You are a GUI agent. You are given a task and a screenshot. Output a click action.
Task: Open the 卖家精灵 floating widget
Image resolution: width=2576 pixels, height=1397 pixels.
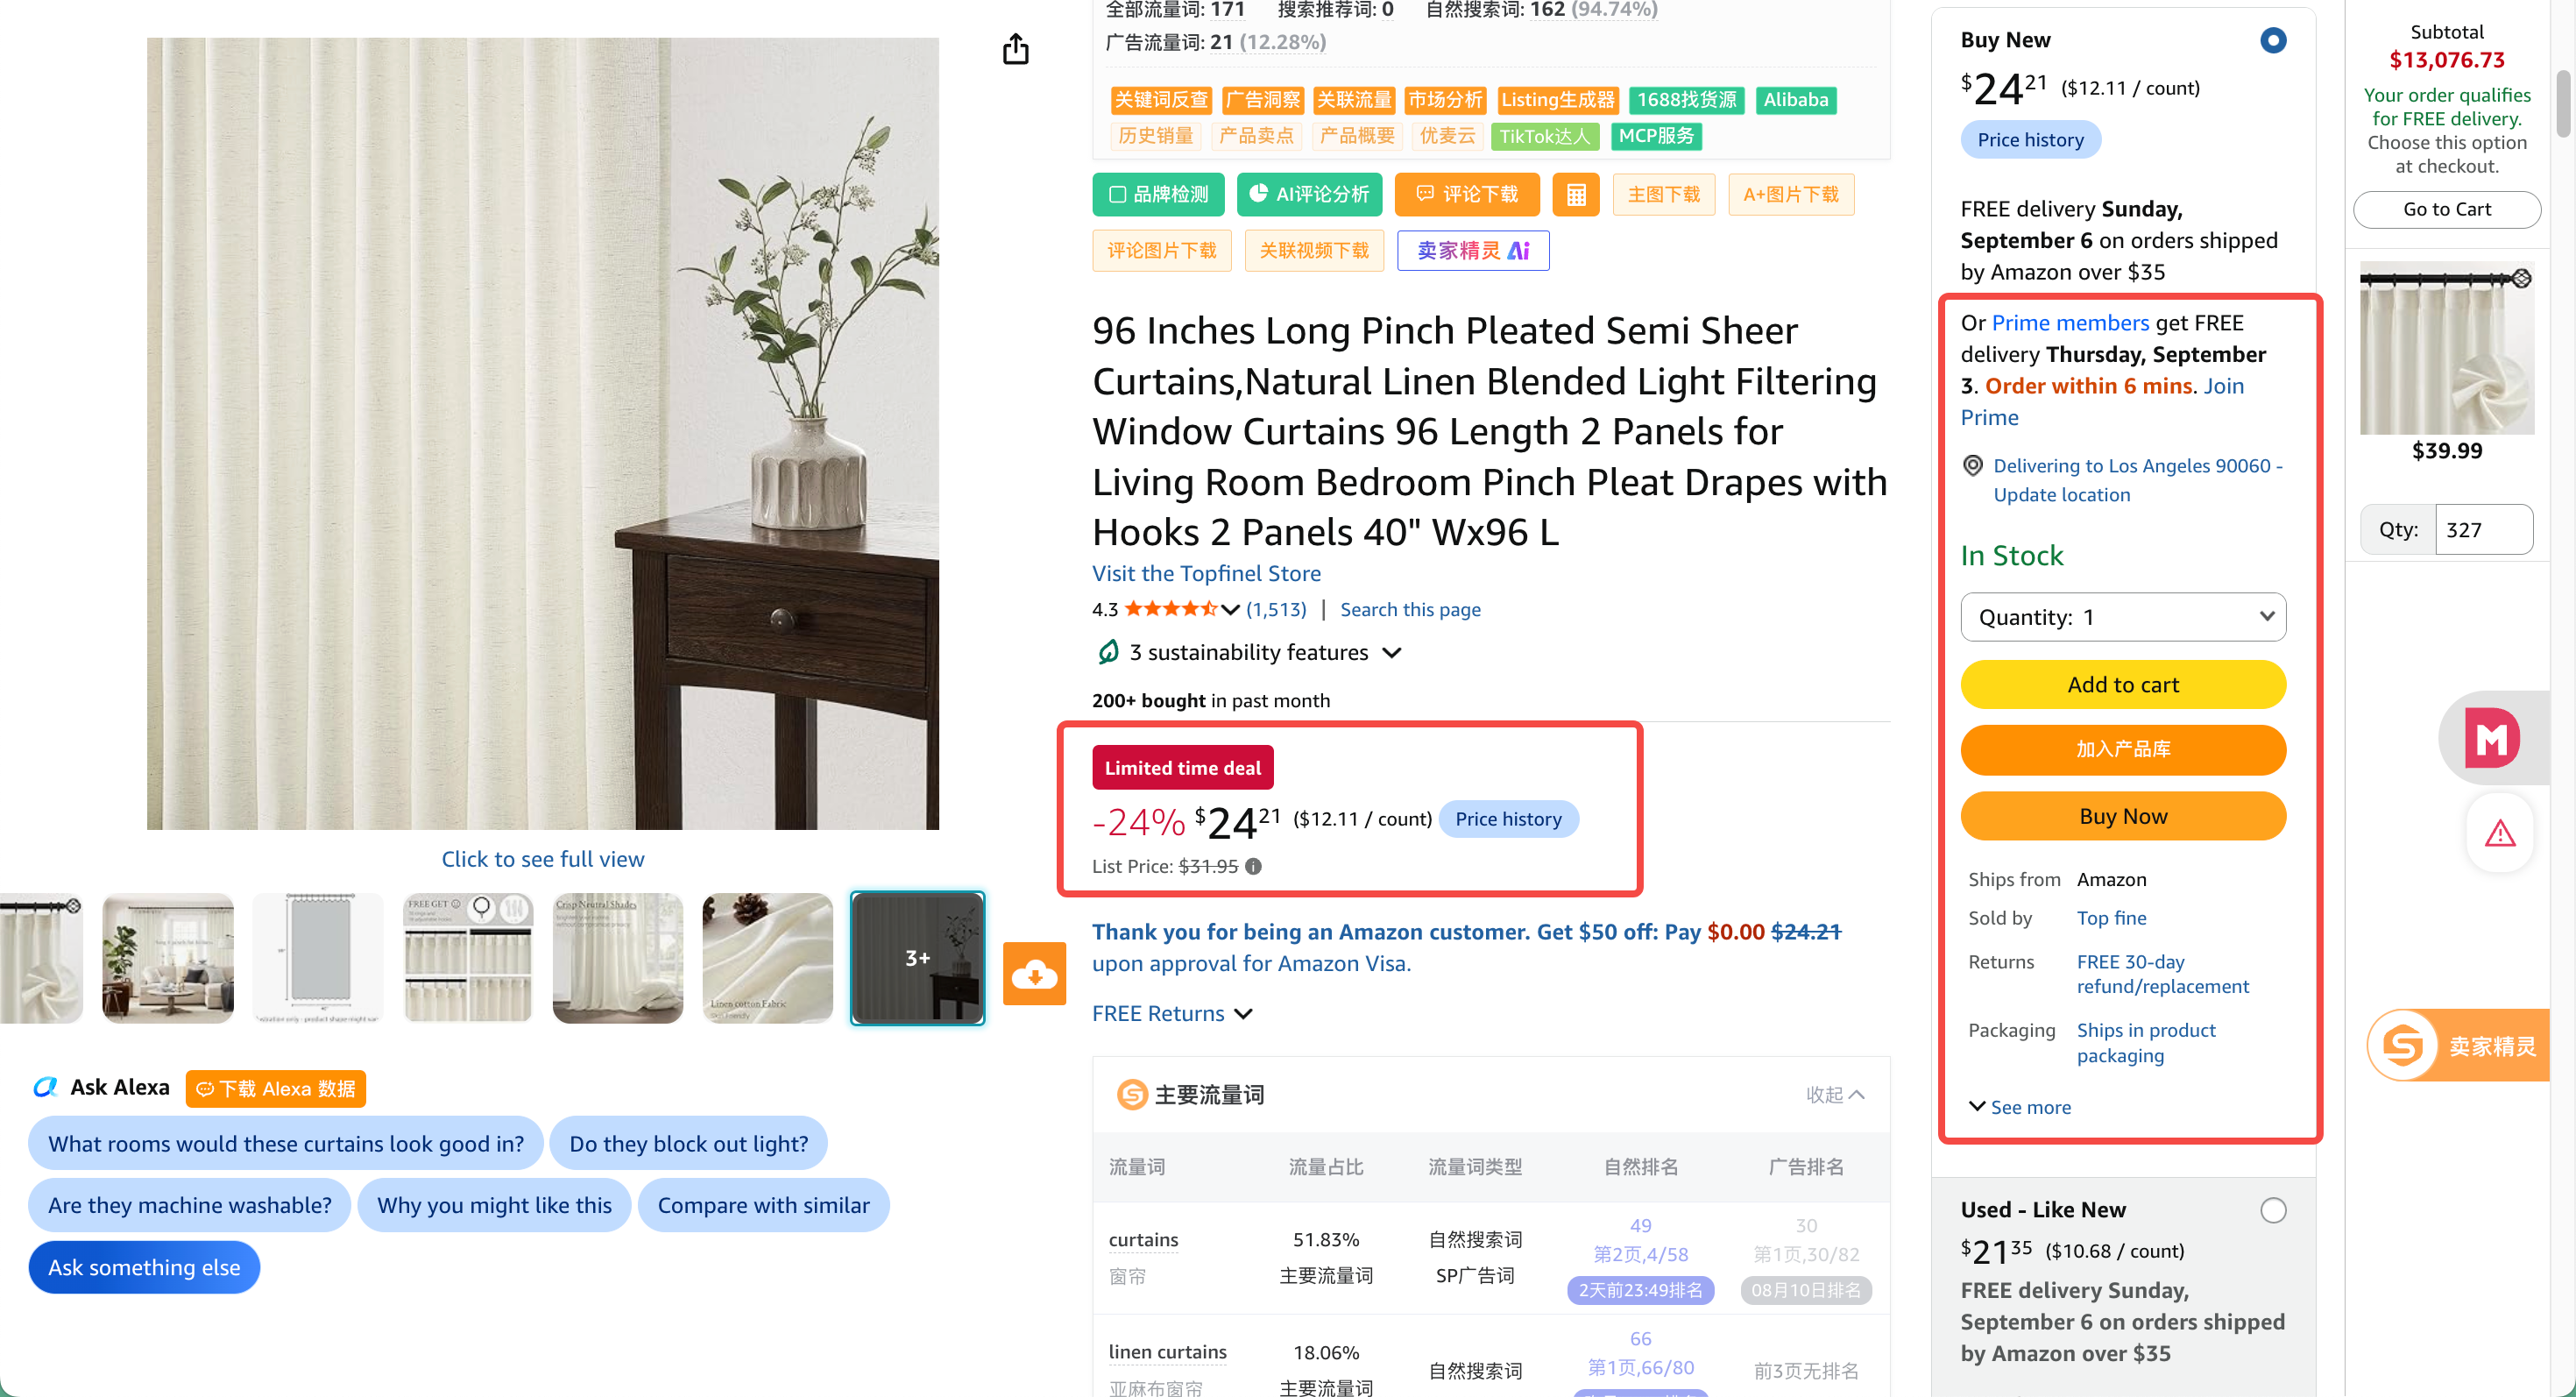coord(2459,1045)
